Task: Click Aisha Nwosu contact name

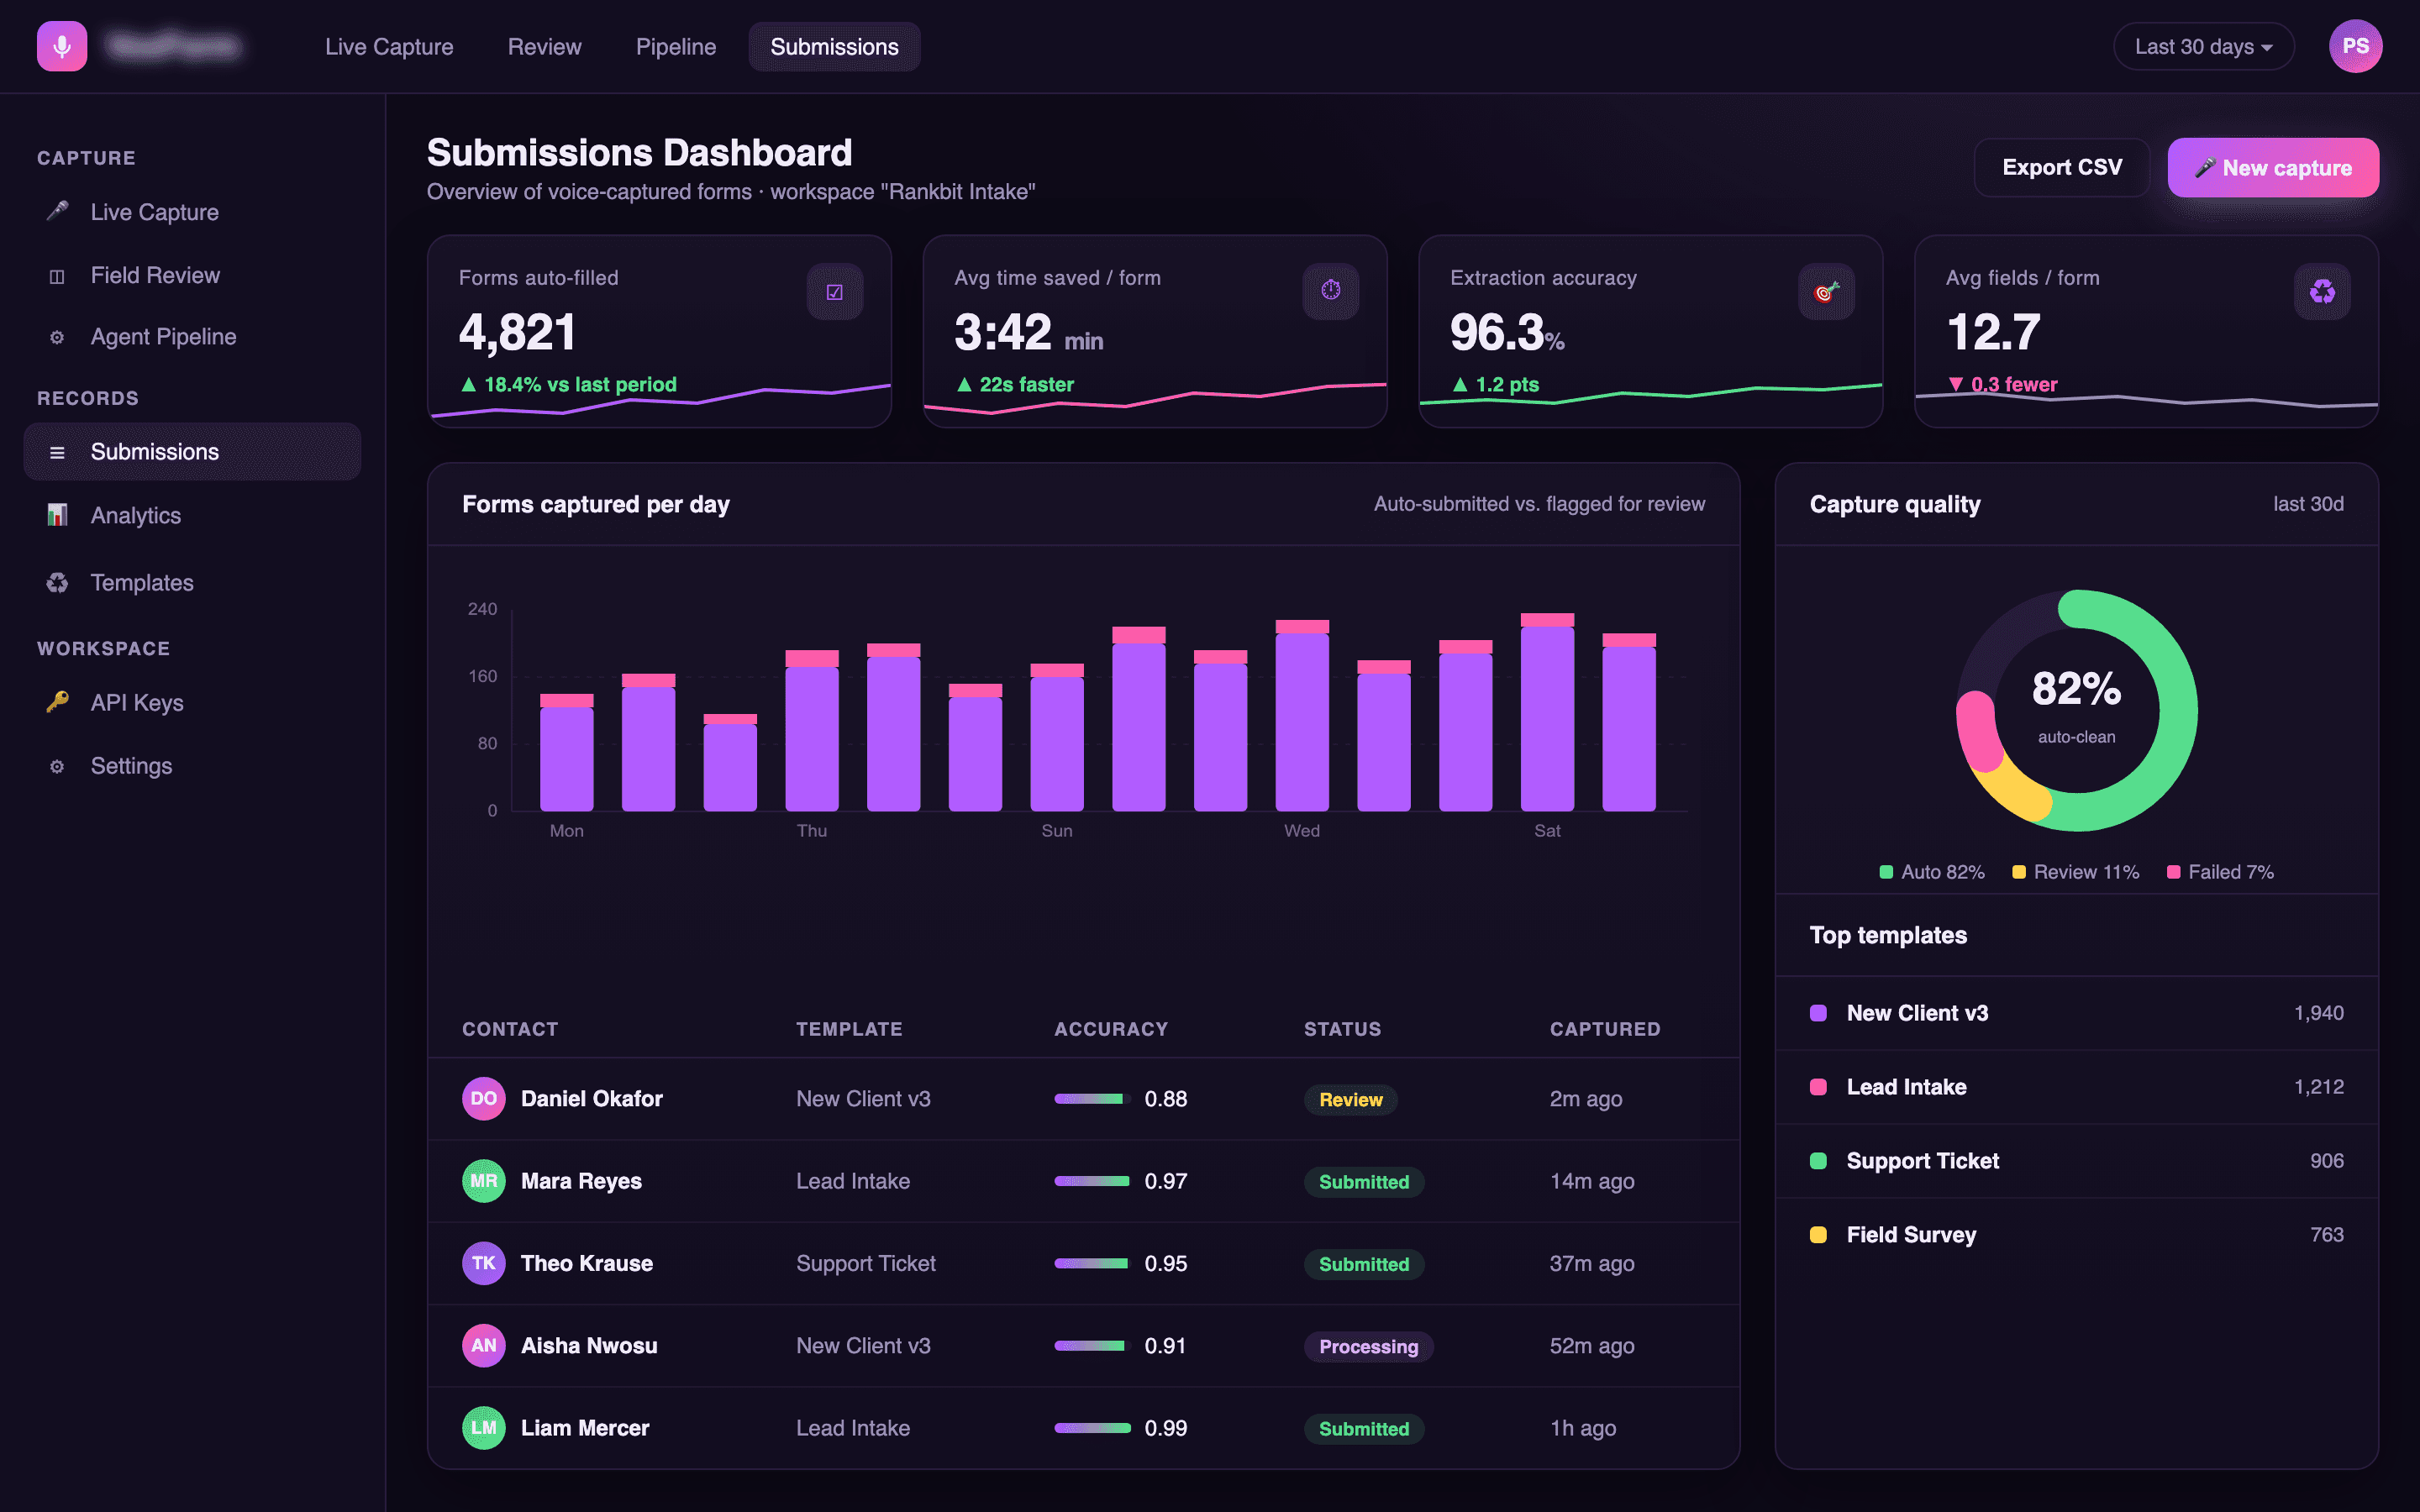Action: click(589, 1346)
